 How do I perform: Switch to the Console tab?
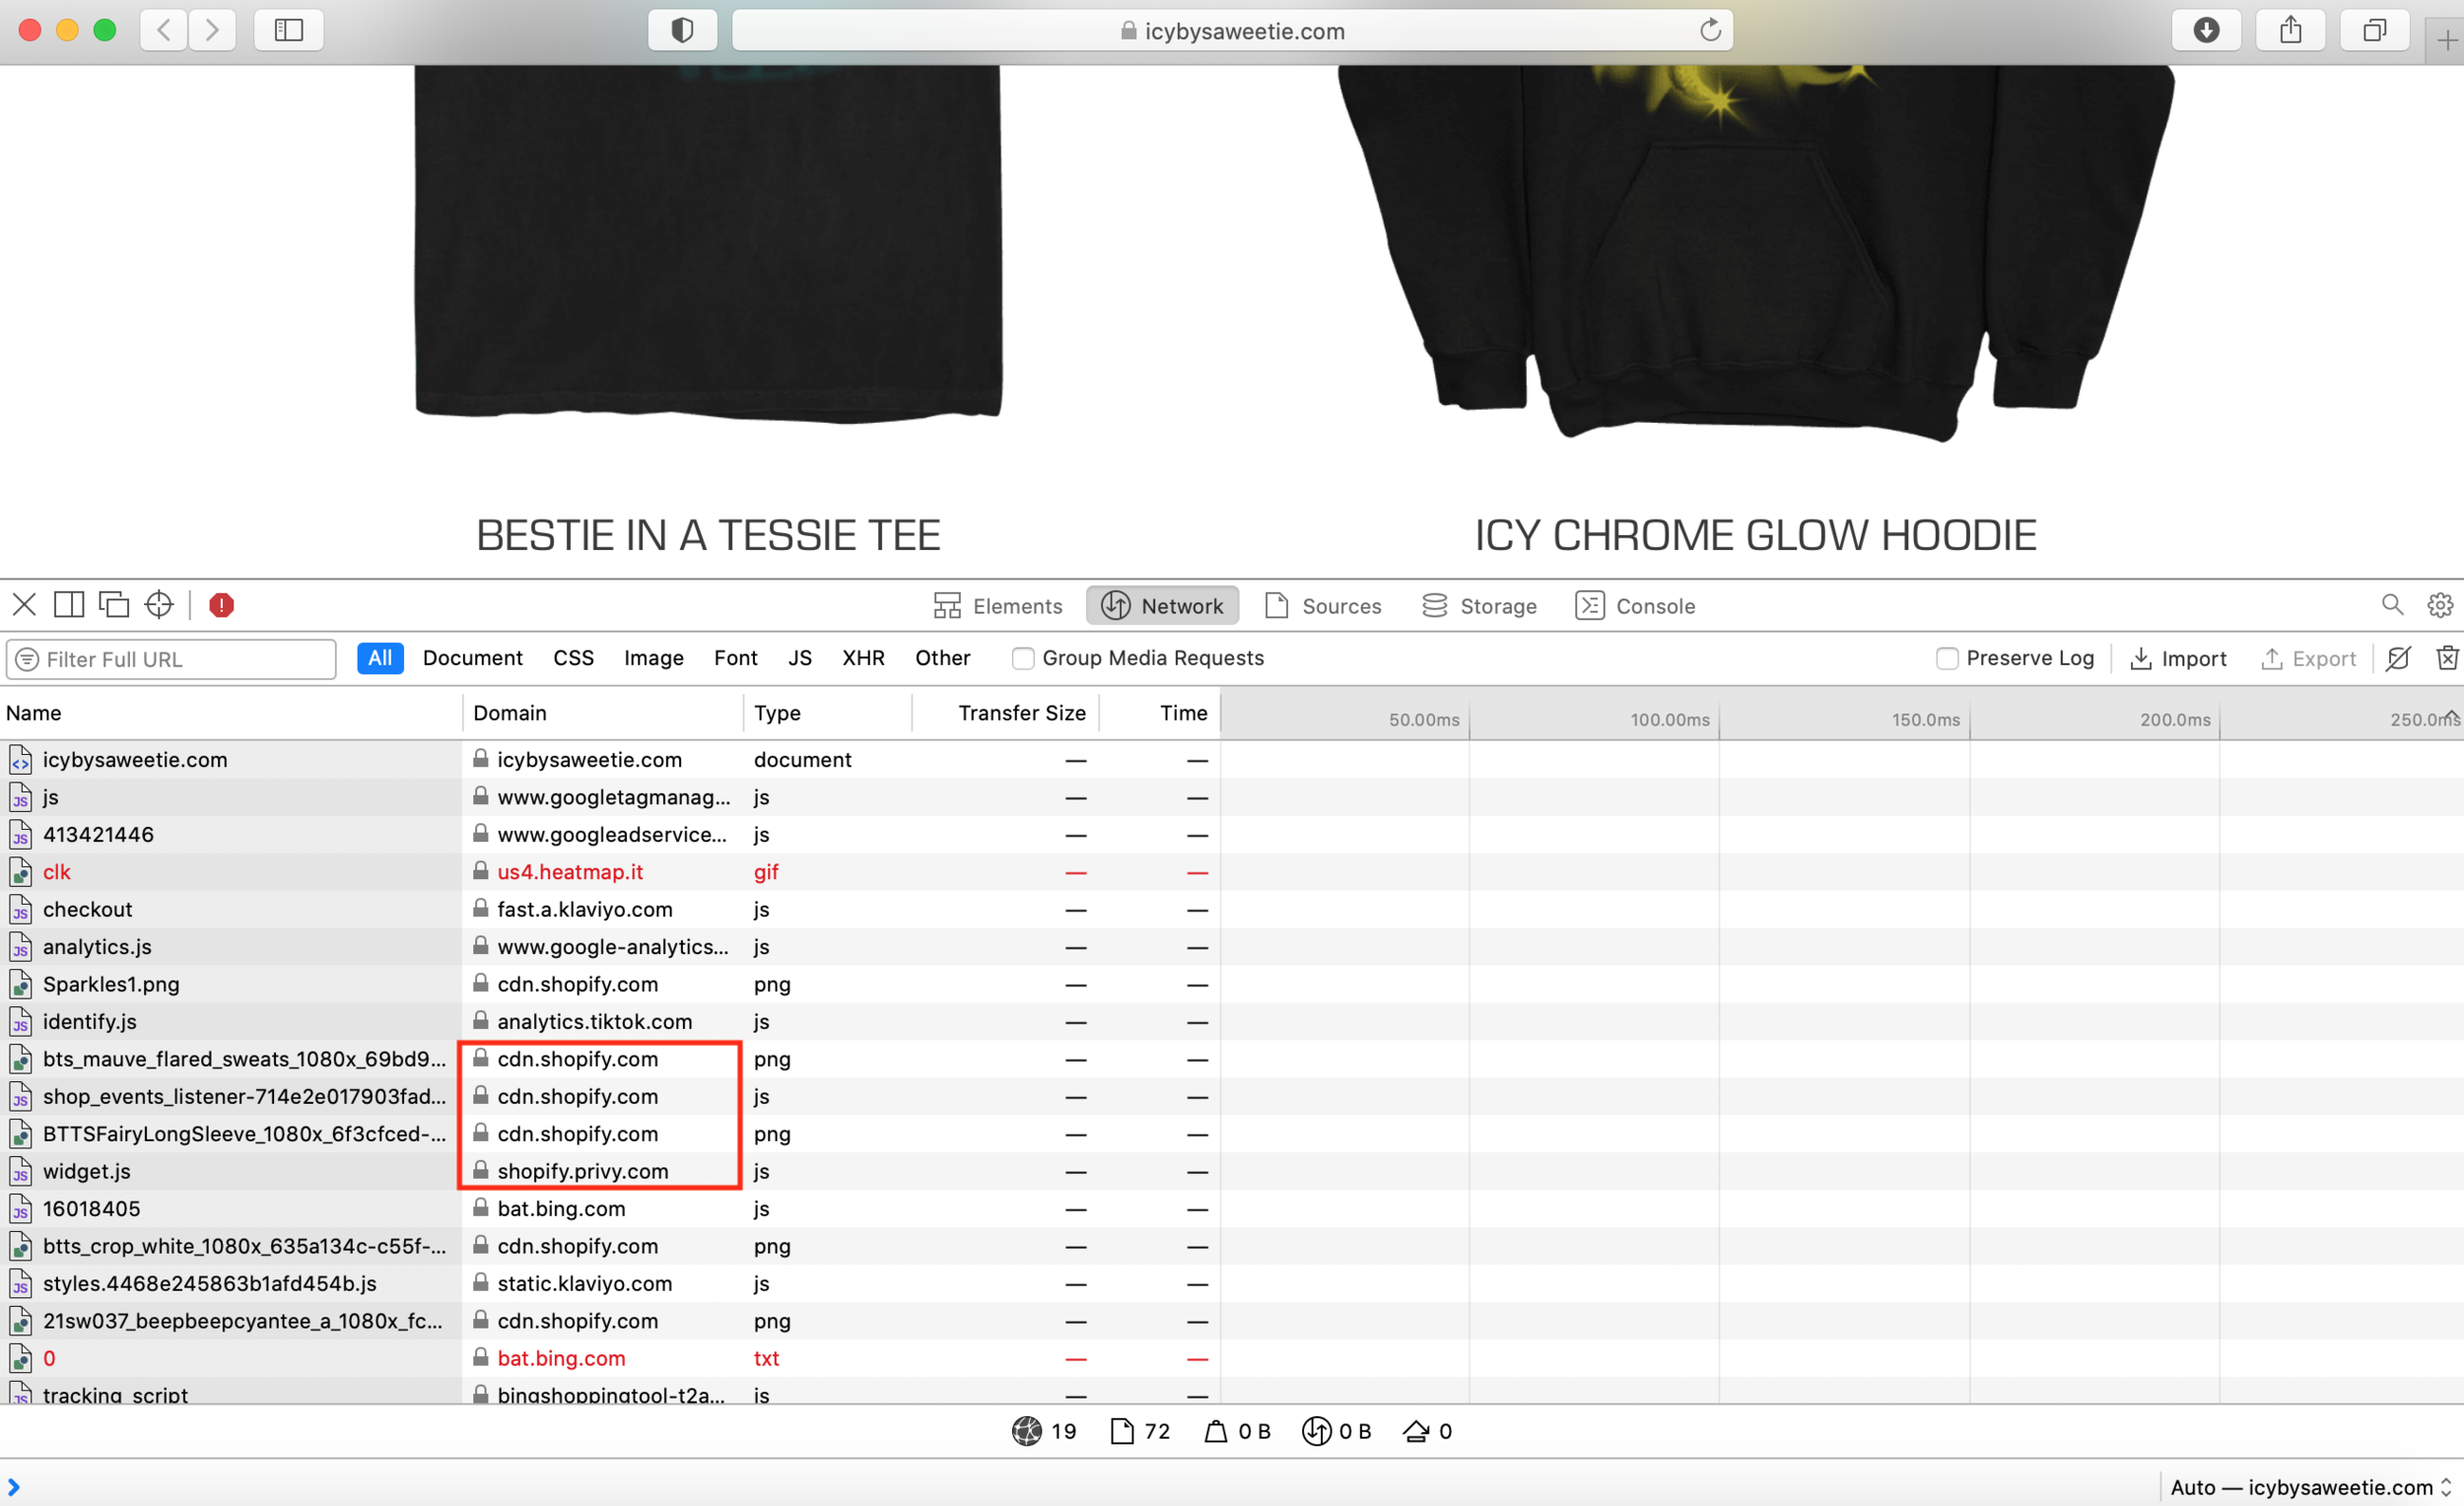point(1635,606)
